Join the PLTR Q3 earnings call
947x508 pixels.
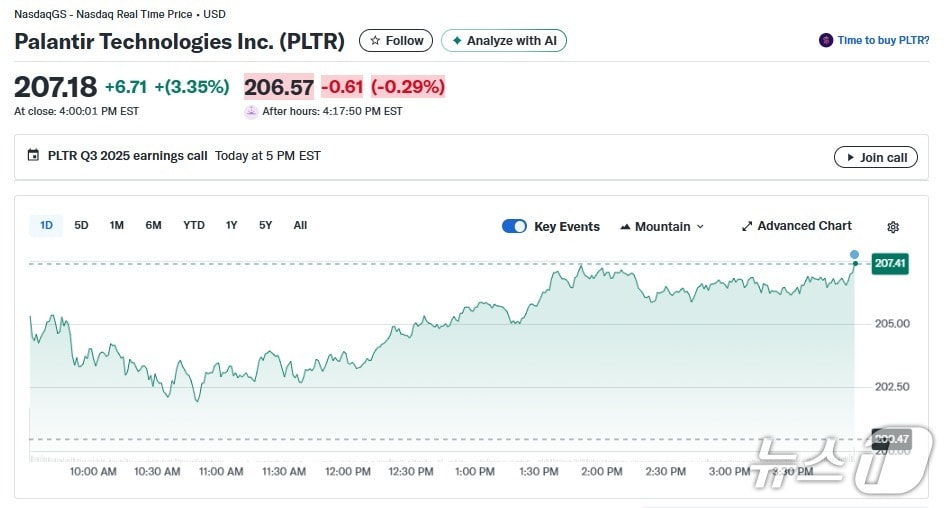875,157
